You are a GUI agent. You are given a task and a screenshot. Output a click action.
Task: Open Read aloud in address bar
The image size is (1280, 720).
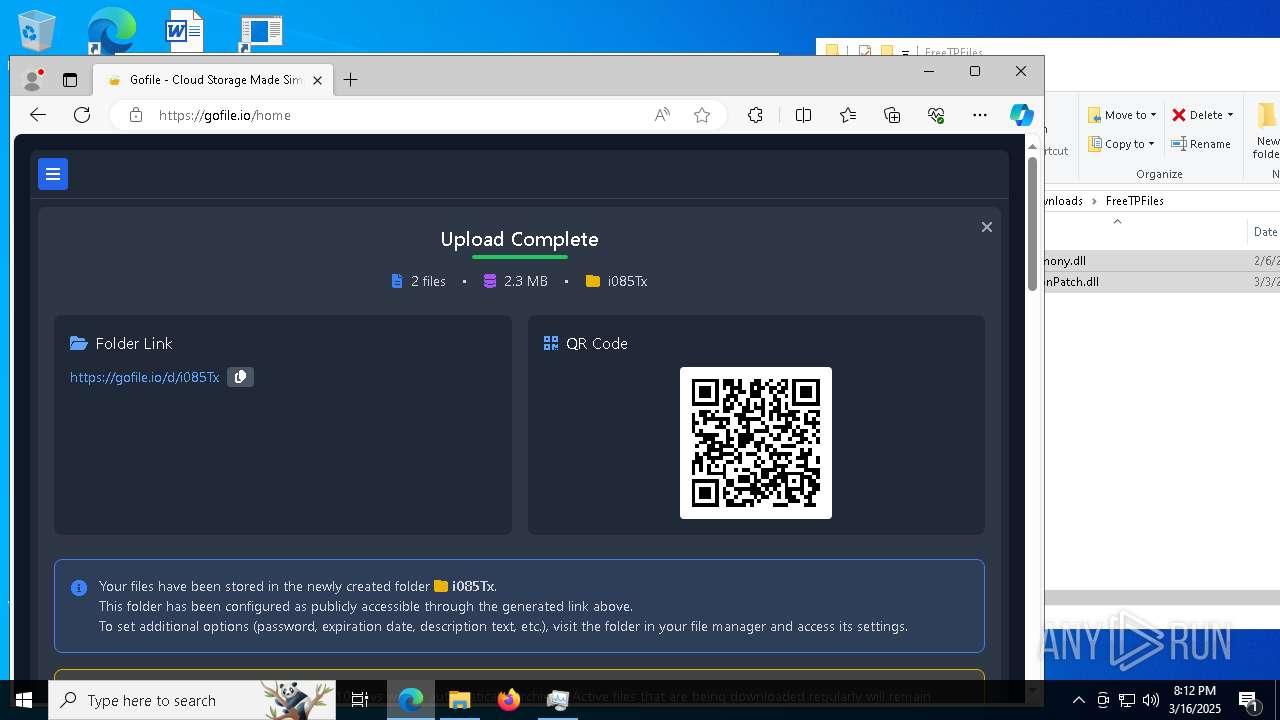(662, 115)
